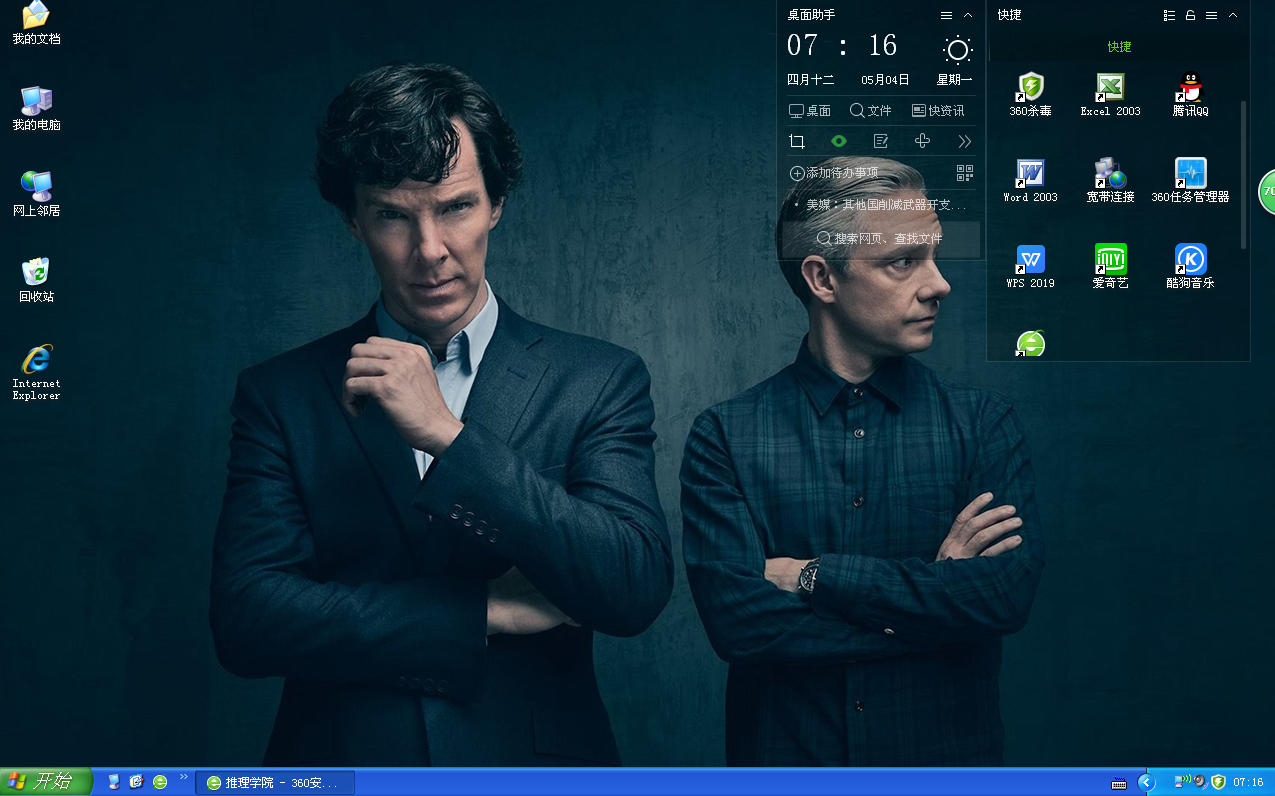
Task: Click the date 05月04日 in 桌面助手
Action: pos(885,80)
